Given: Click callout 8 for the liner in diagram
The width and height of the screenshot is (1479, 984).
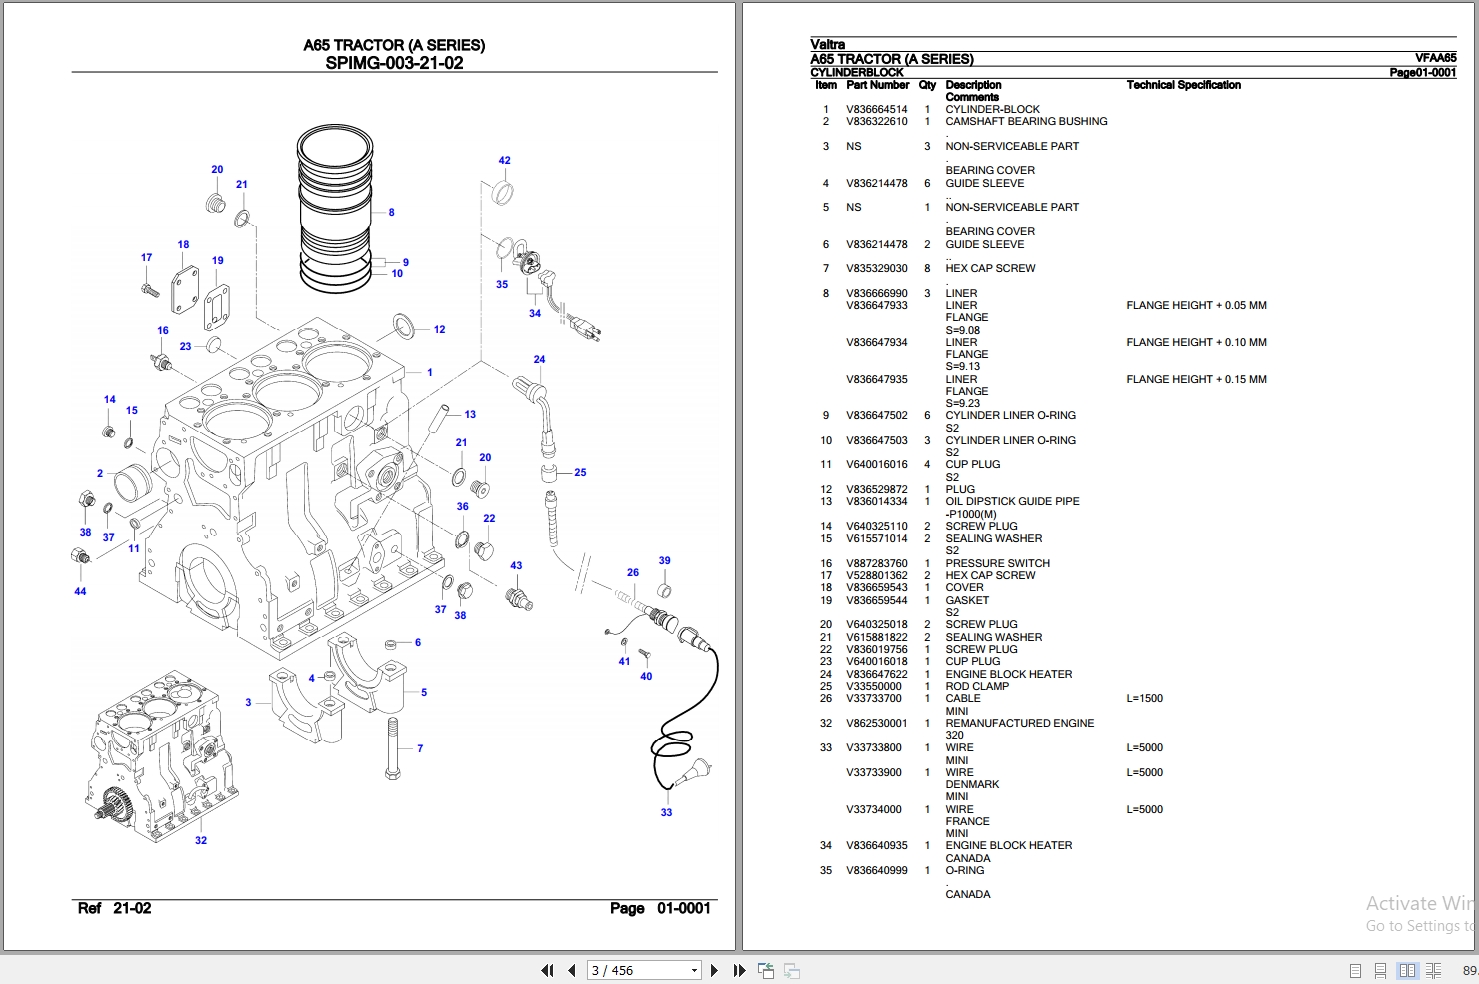Looking at the screenshot, I should [391, 212].
